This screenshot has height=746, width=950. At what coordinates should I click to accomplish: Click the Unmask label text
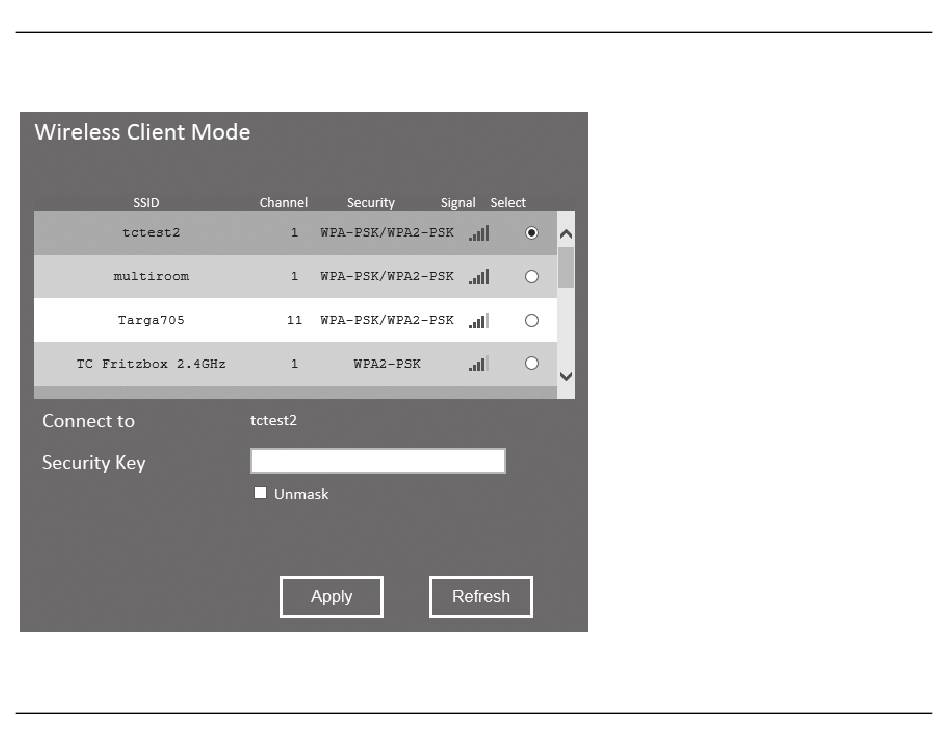[301, 494]
